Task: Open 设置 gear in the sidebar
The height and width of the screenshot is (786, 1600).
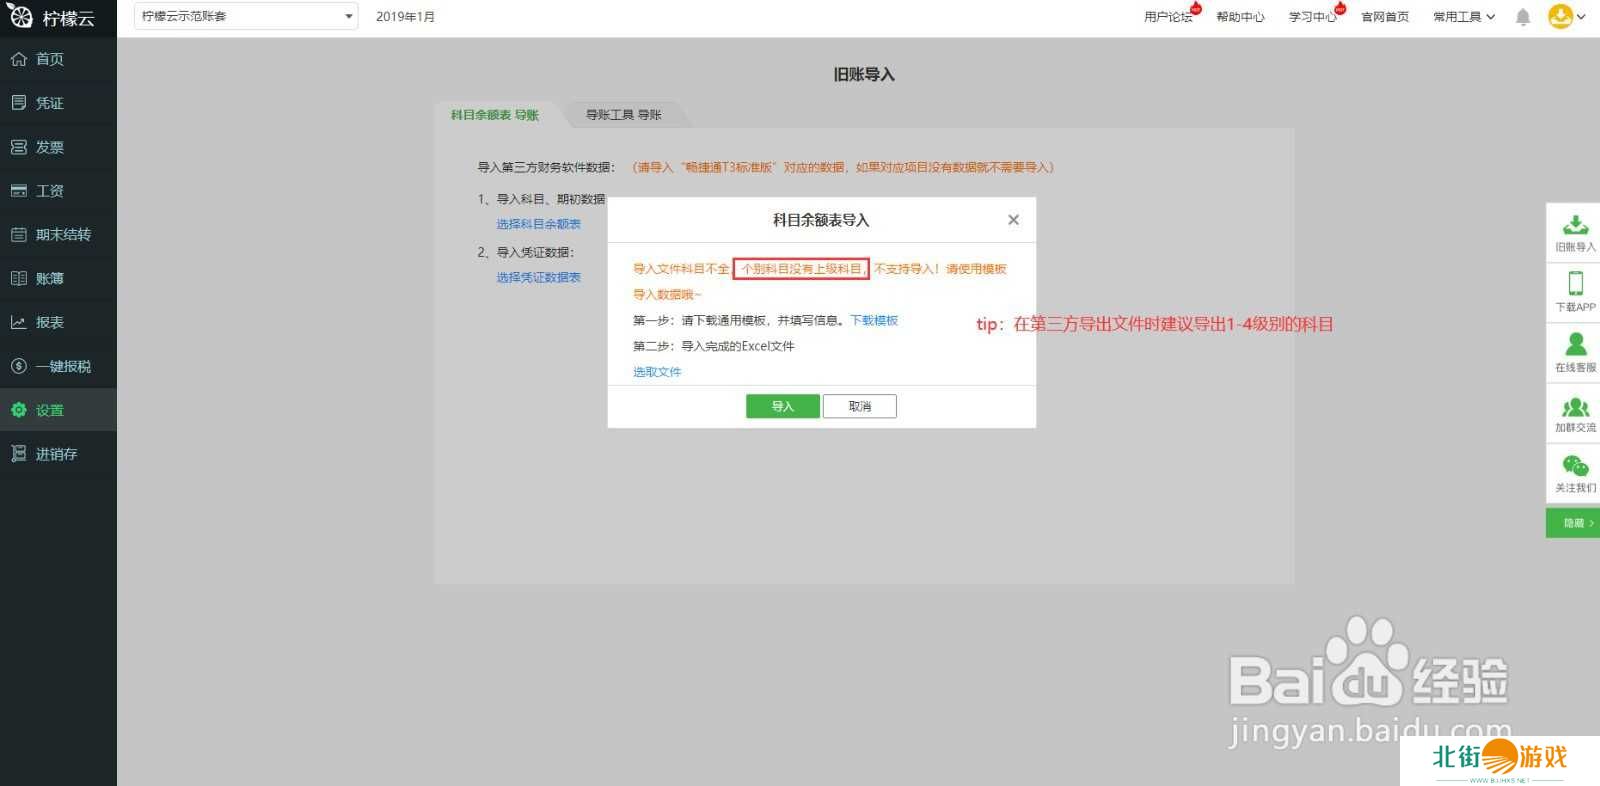Action: click(x=19, y=410)
